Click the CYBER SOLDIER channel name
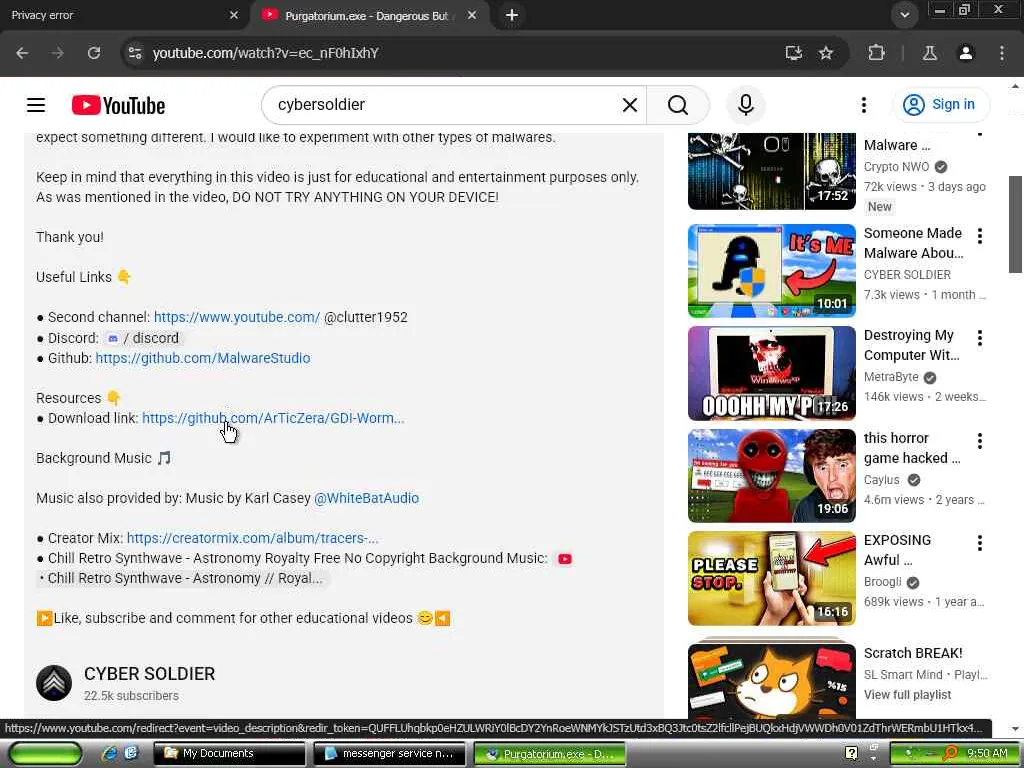This screenshot has width=1024, height=768. pos(150,674)
